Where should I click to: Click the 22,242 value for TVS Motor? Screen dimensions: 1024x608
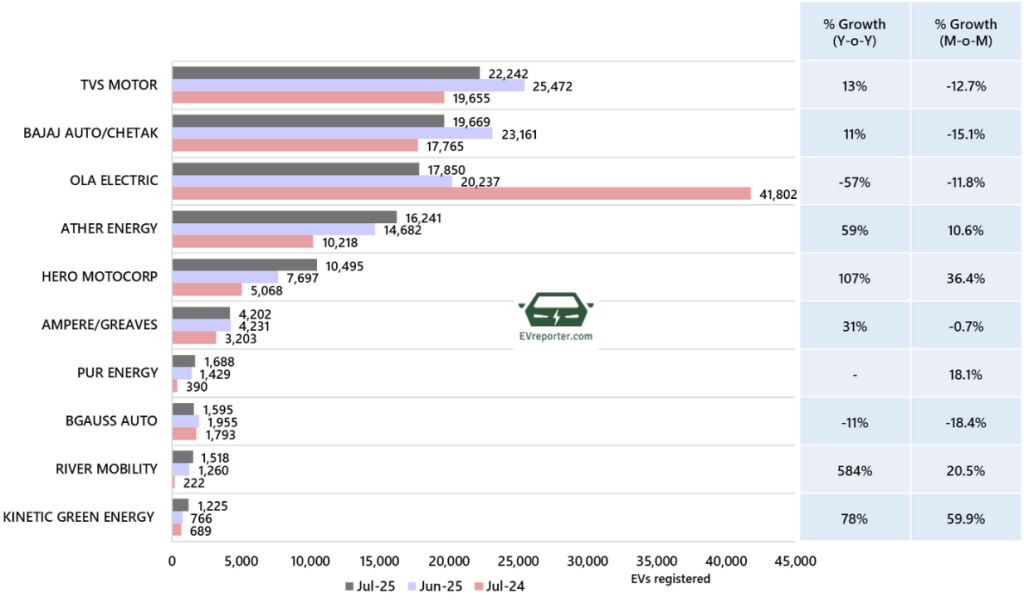click(x=508, y=74)
